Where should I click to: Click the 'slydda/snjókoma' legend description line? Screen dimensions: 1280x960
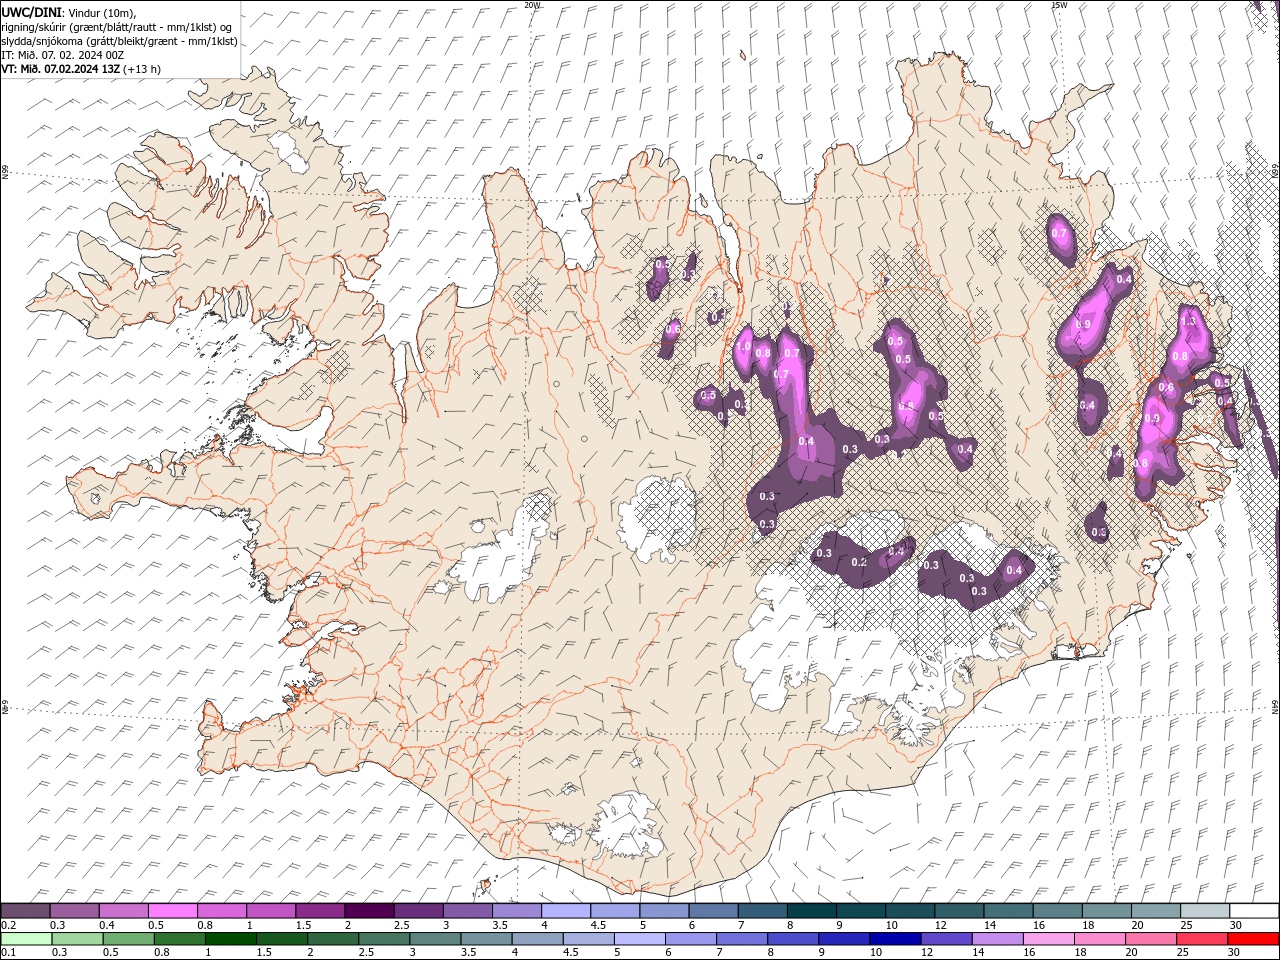pos(120,41)
